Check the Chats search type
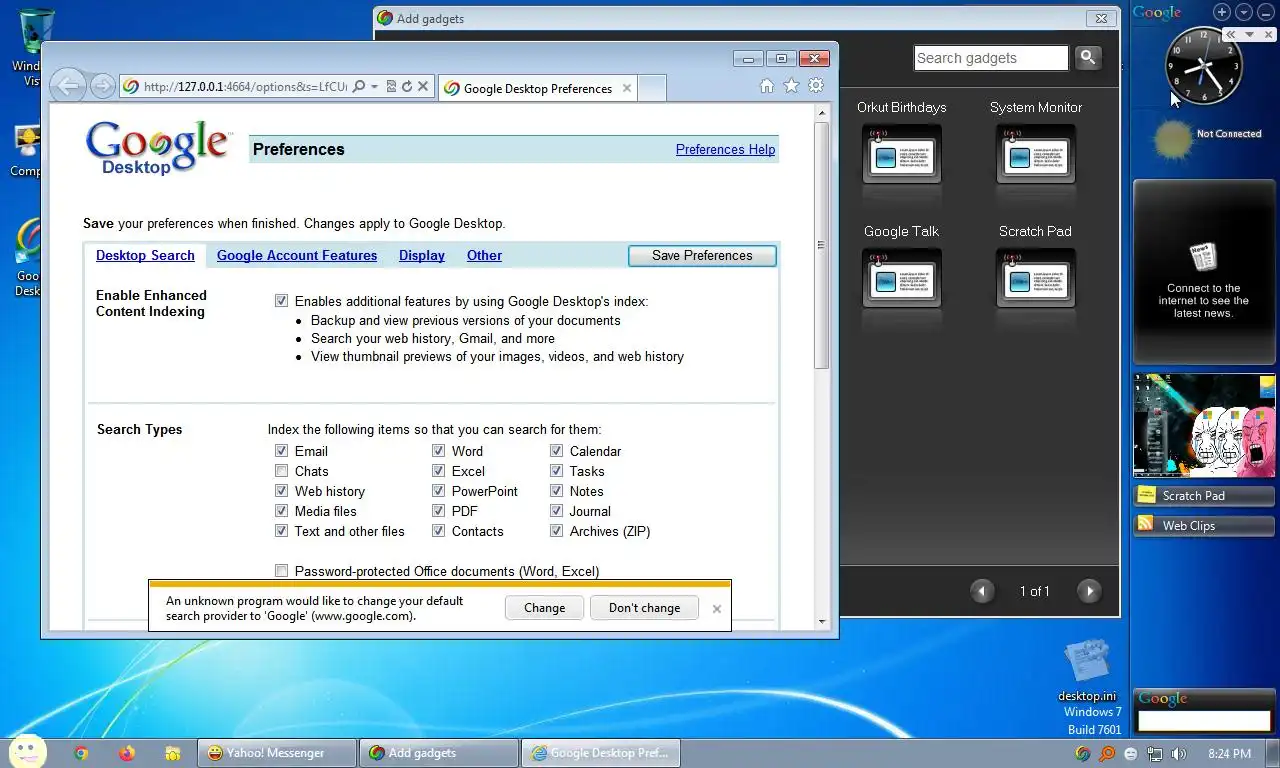 (x=281, y=471)
